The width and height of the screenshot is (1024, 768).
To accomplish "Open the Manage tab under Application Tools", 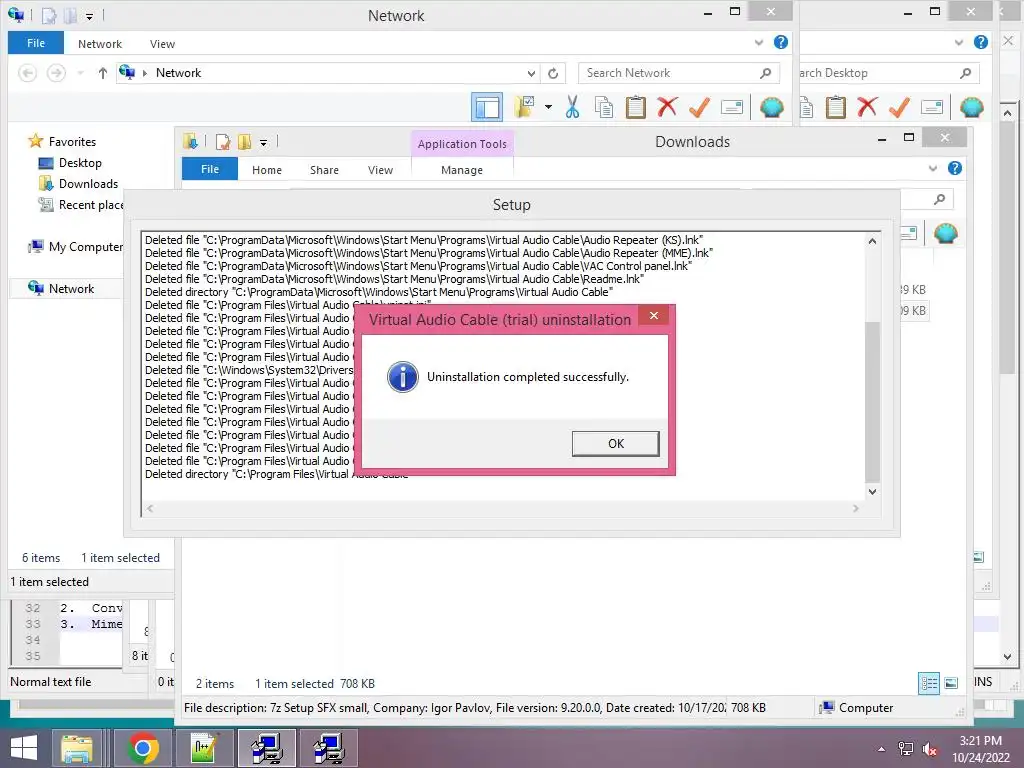I will click(x=462, y=170).
